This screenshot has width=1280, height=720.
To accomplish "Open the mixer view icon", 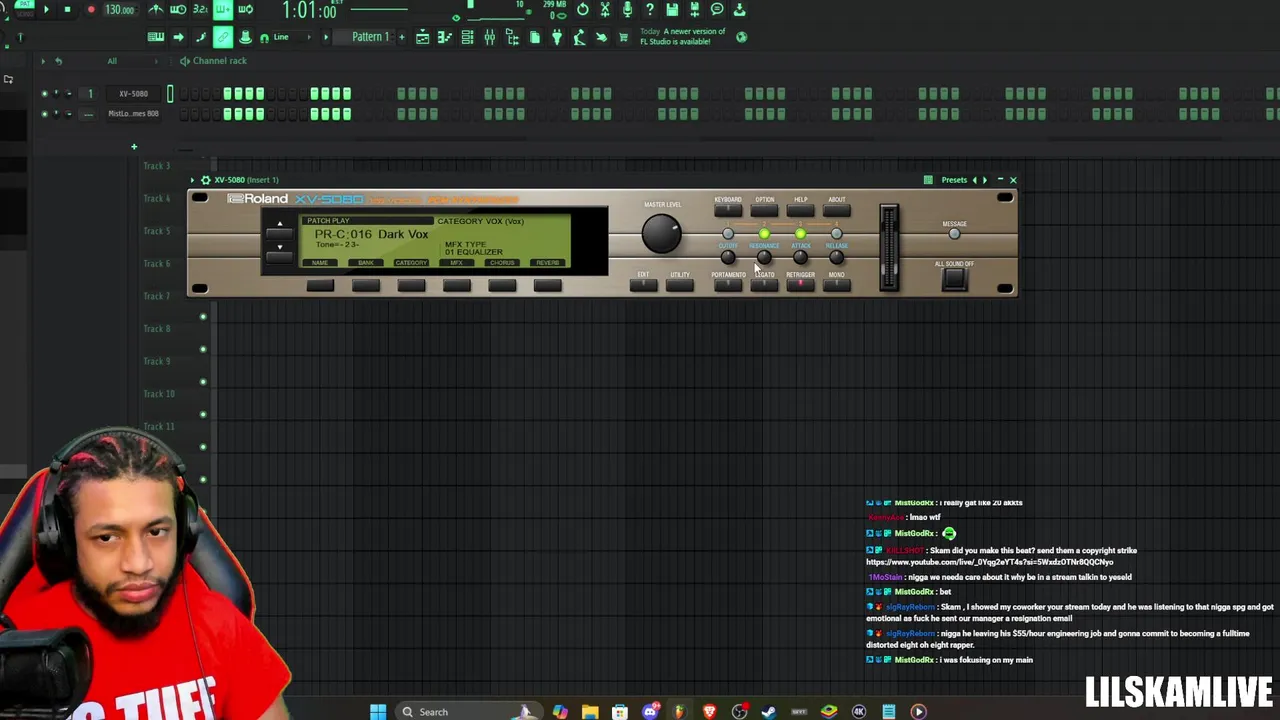I will click(490, 37).
